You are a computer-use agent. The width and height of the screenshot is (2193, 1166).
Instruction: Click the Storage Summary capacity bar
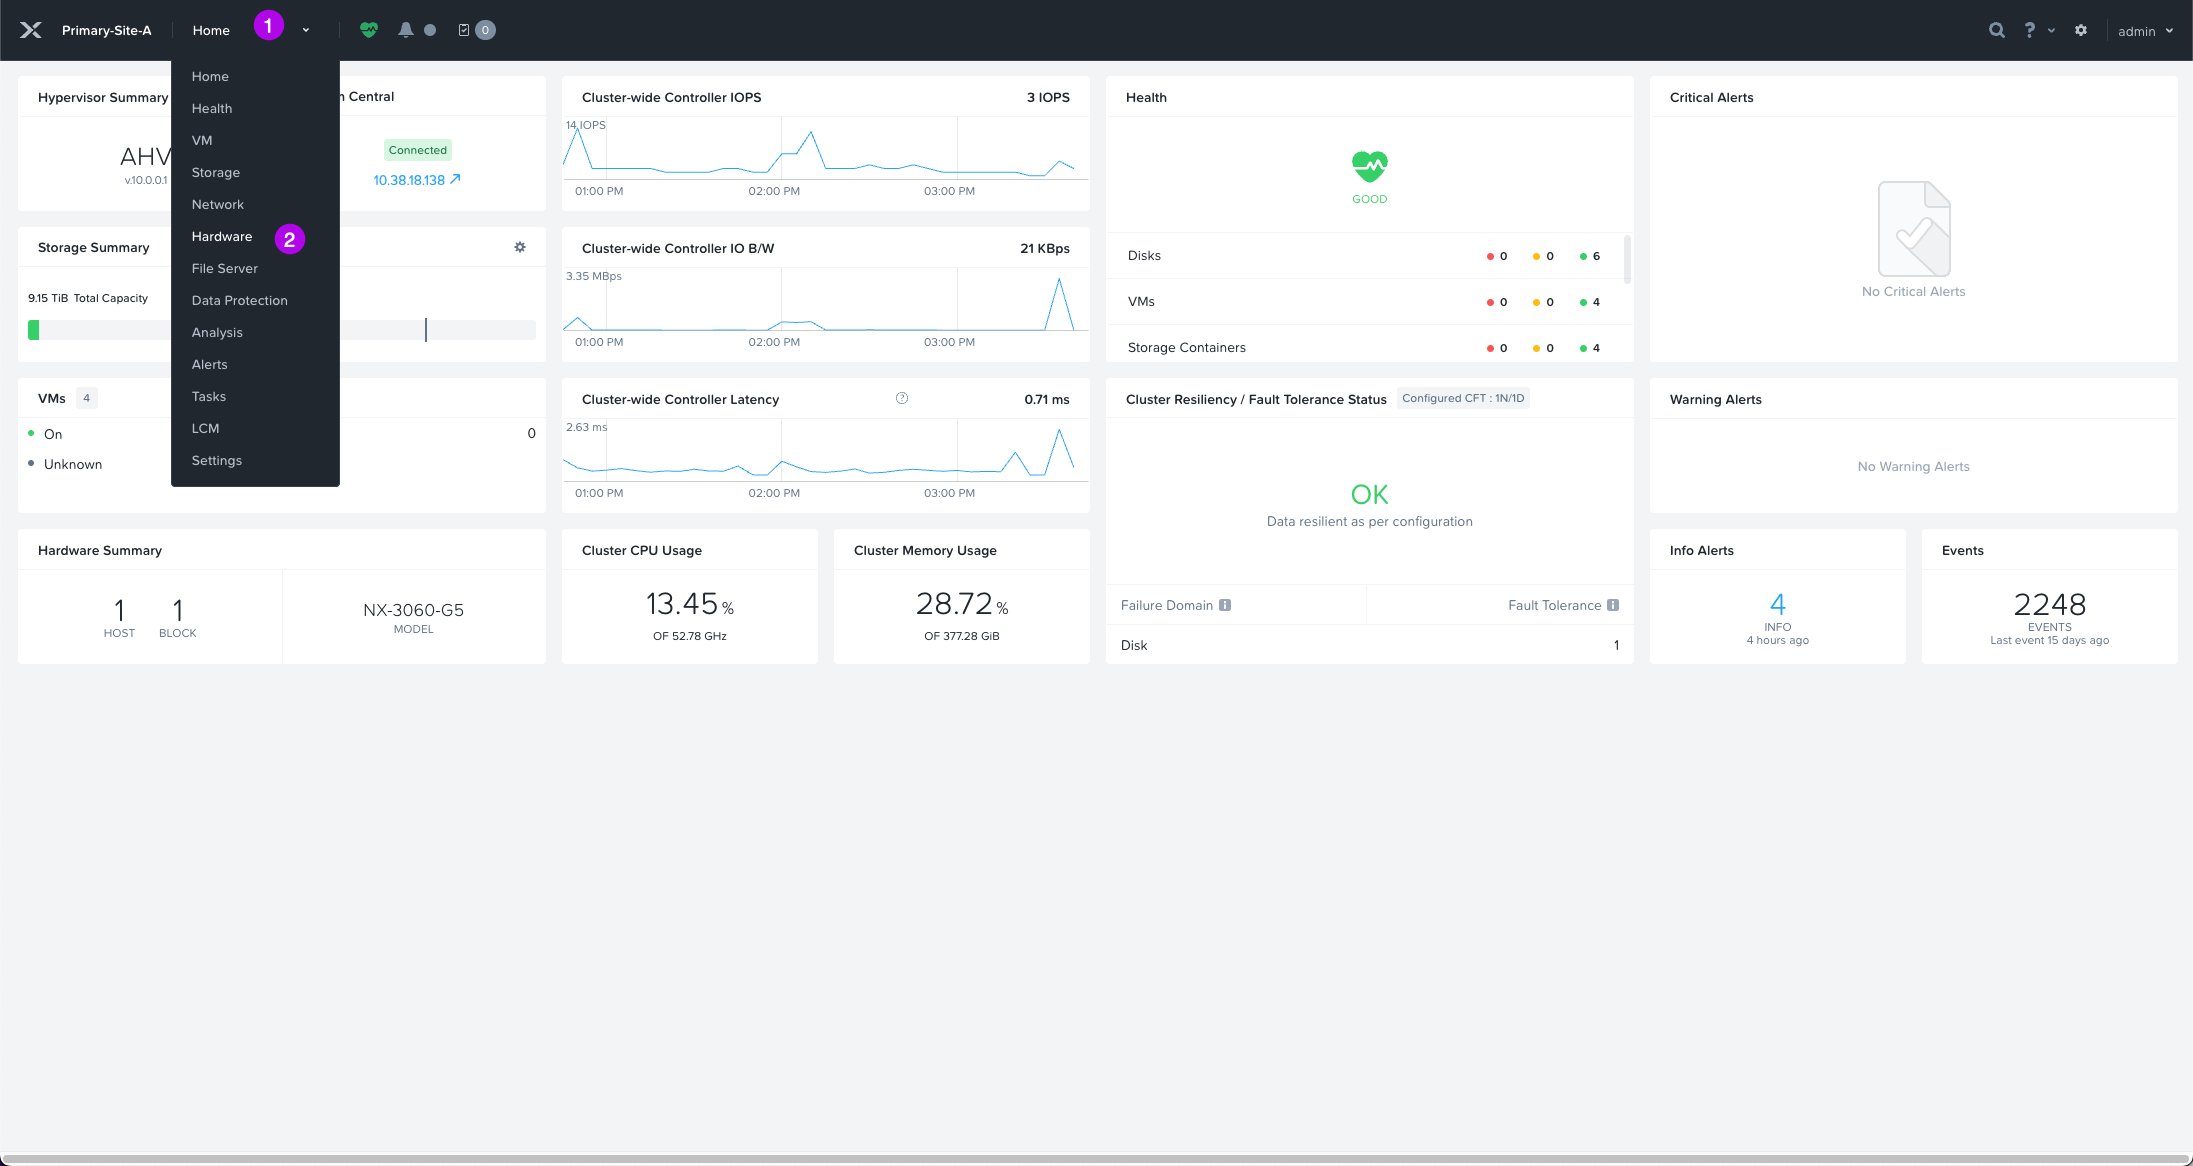[x=282, y=330]
